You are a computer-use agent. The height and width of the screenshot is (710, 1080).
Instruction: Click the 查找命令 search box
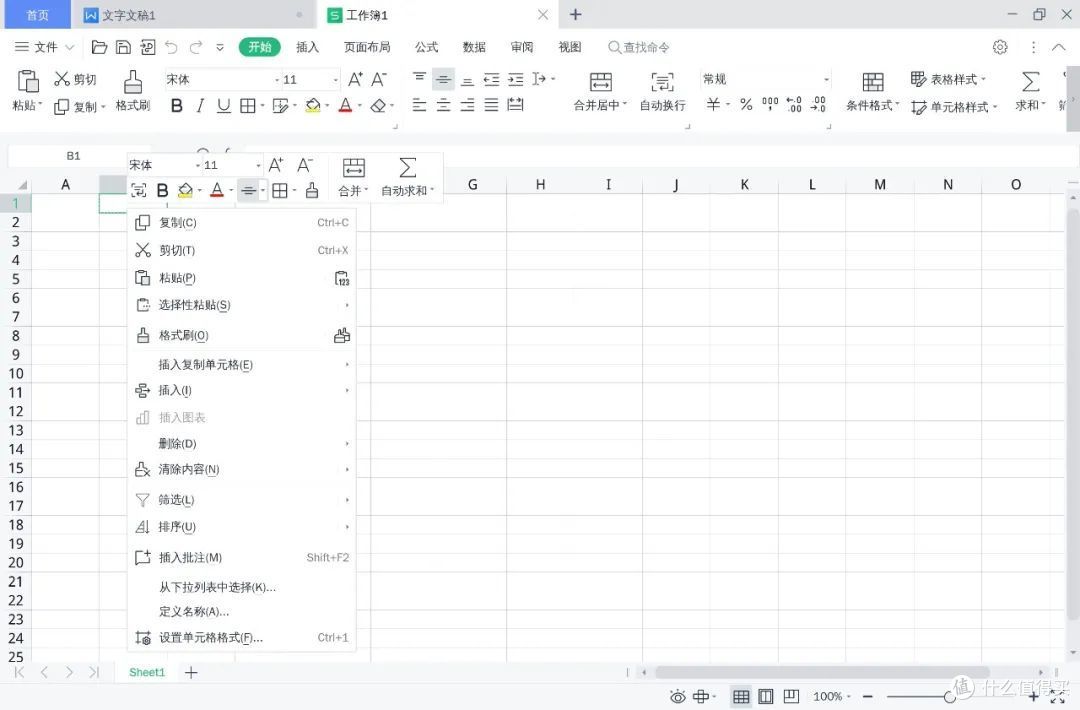pyautogui.click(x=638, y=47)
